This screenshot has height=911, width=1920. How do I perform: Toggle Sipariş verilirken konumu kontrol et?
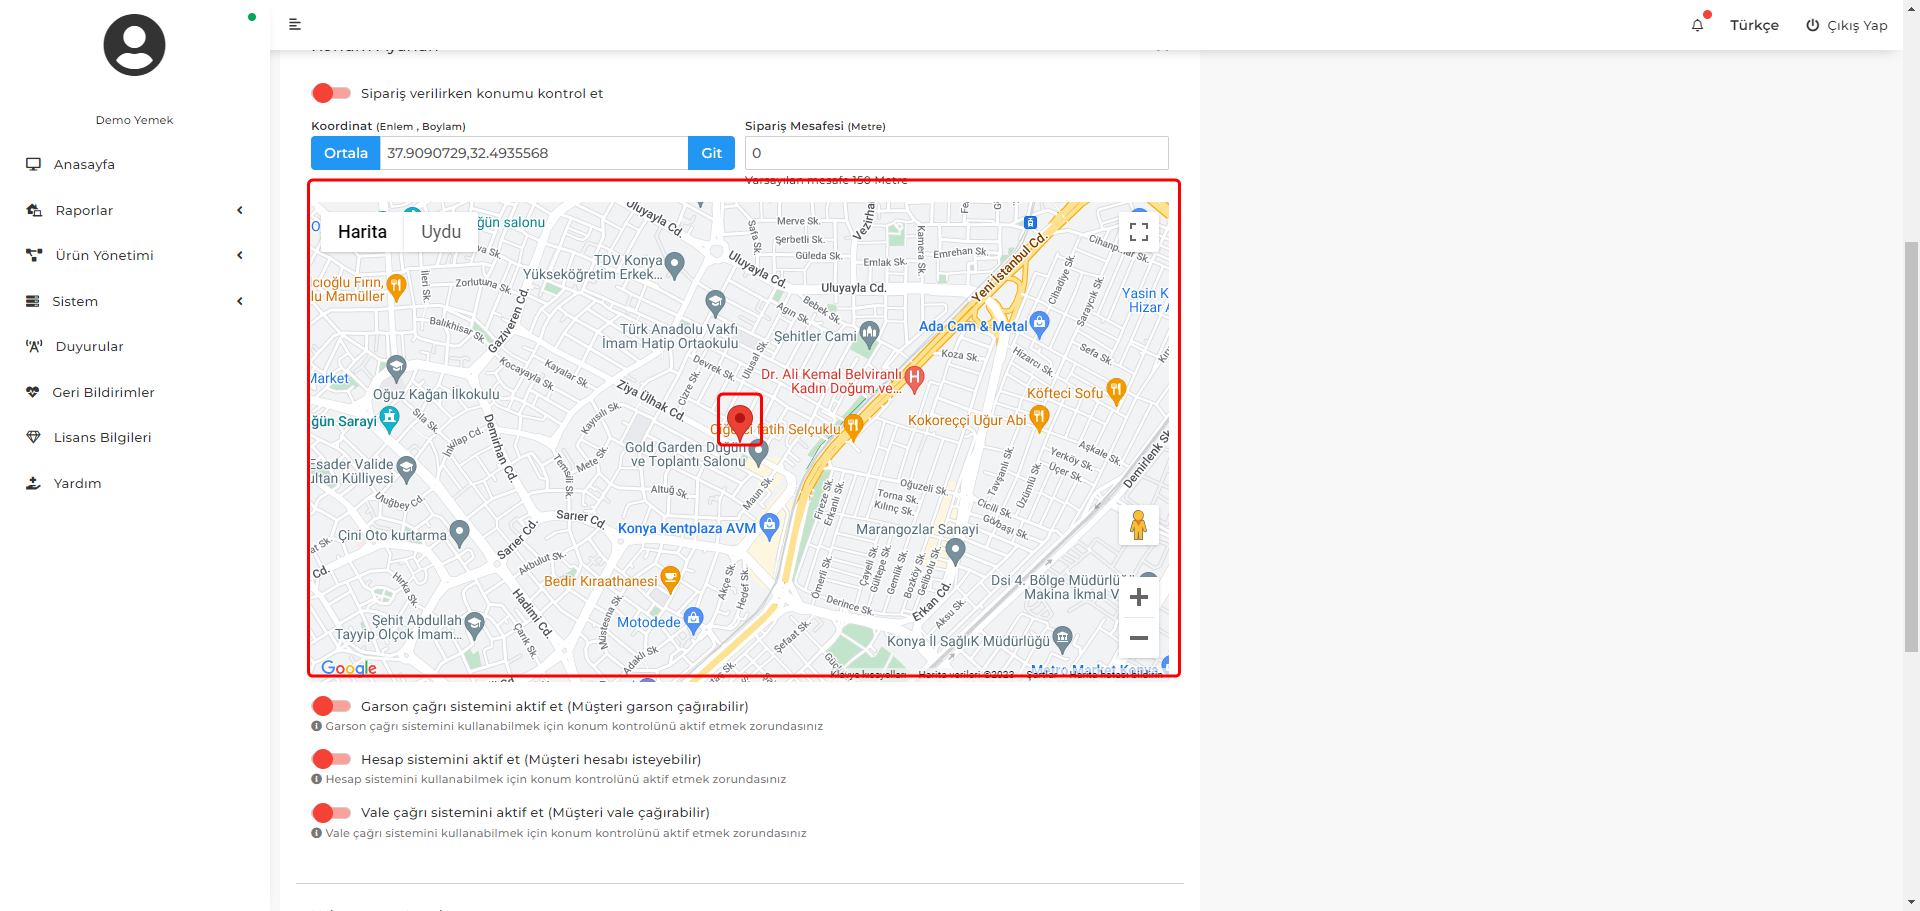click(x=331, y=93)
